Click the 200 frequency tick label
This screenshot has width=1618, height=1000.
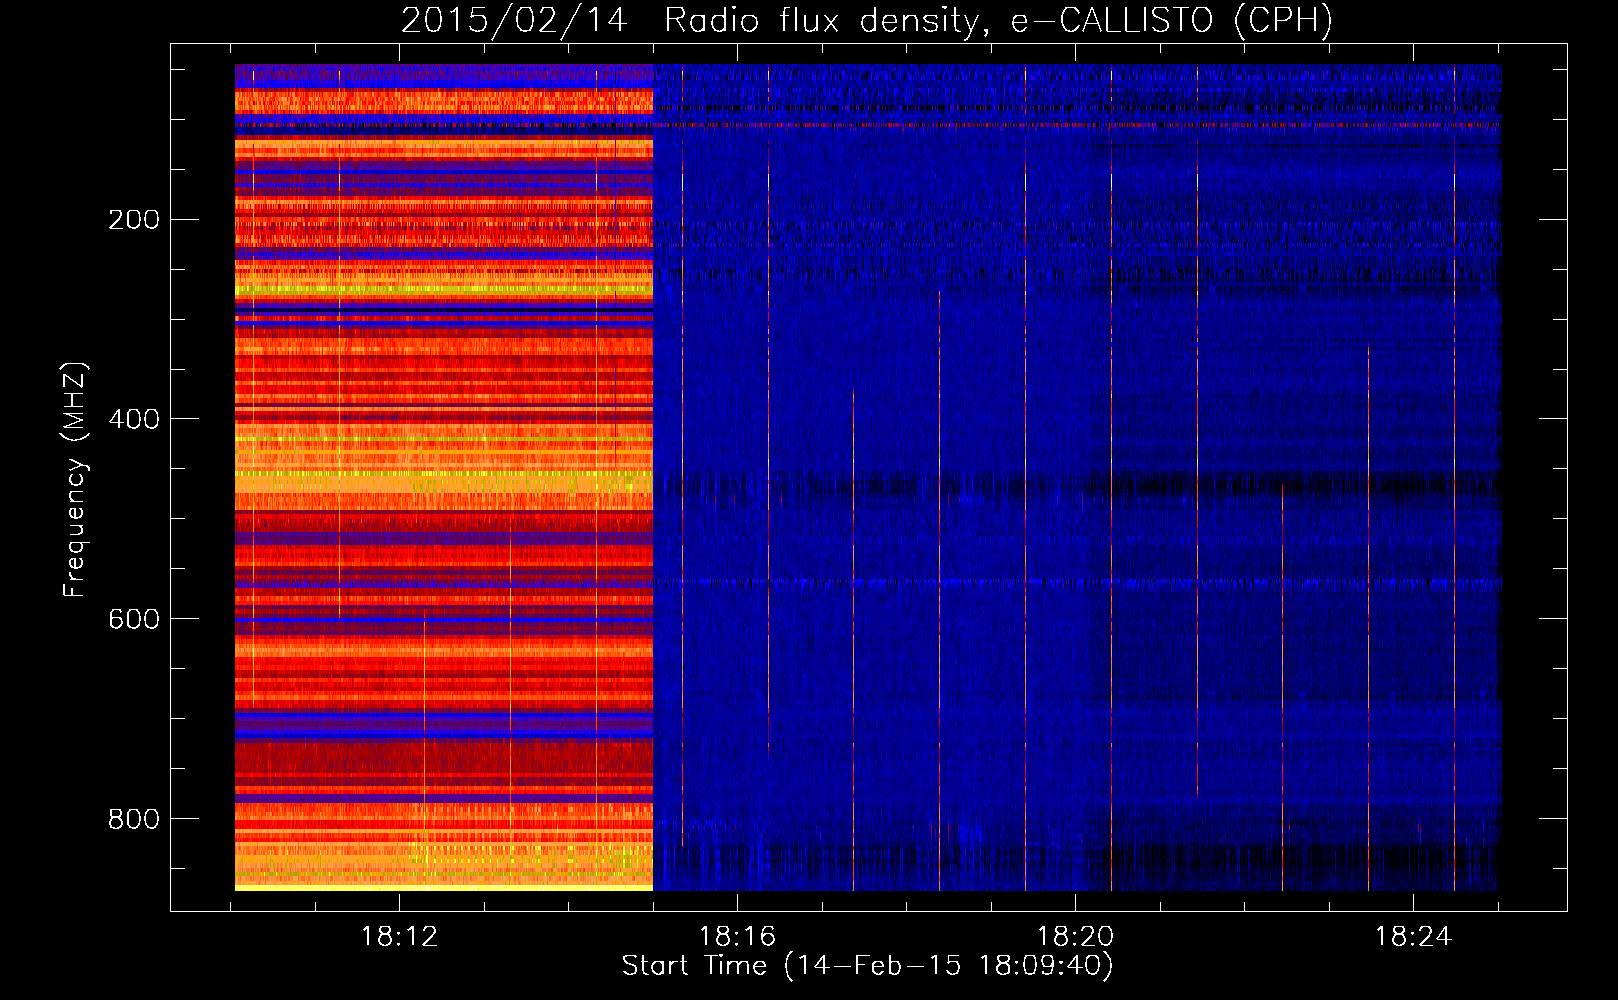pyautogui.click(x=134, y=220)
